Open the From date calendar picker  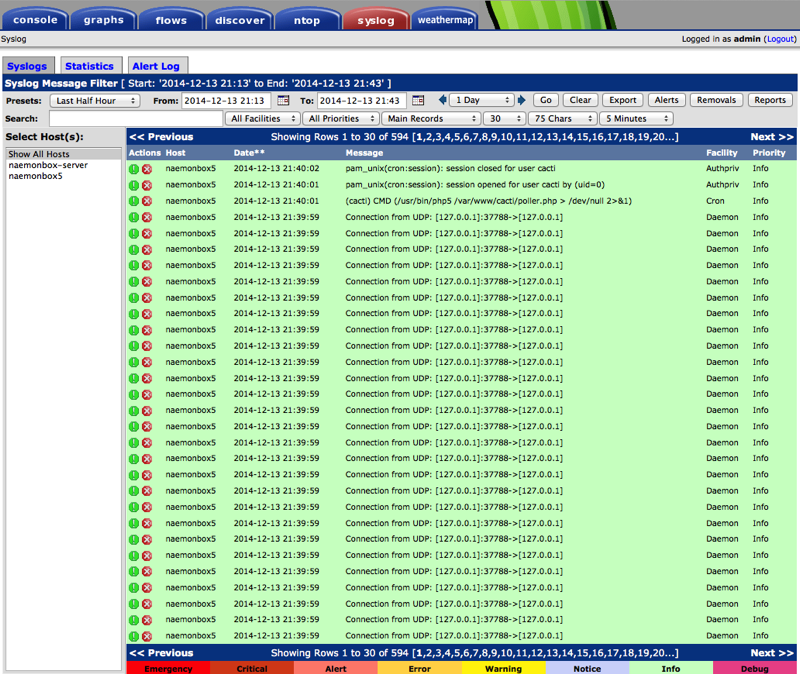pos(283,101)
